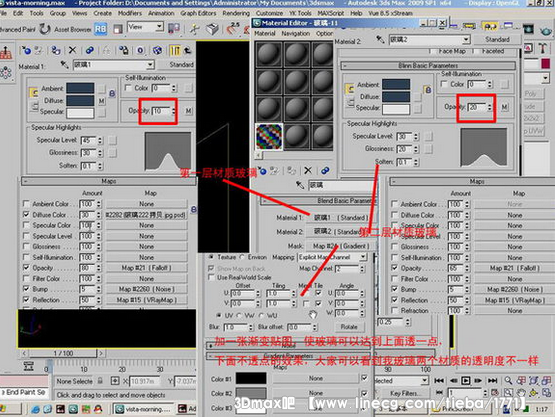
Task: Click the selection lock icon in status bar
Action: 100,381
